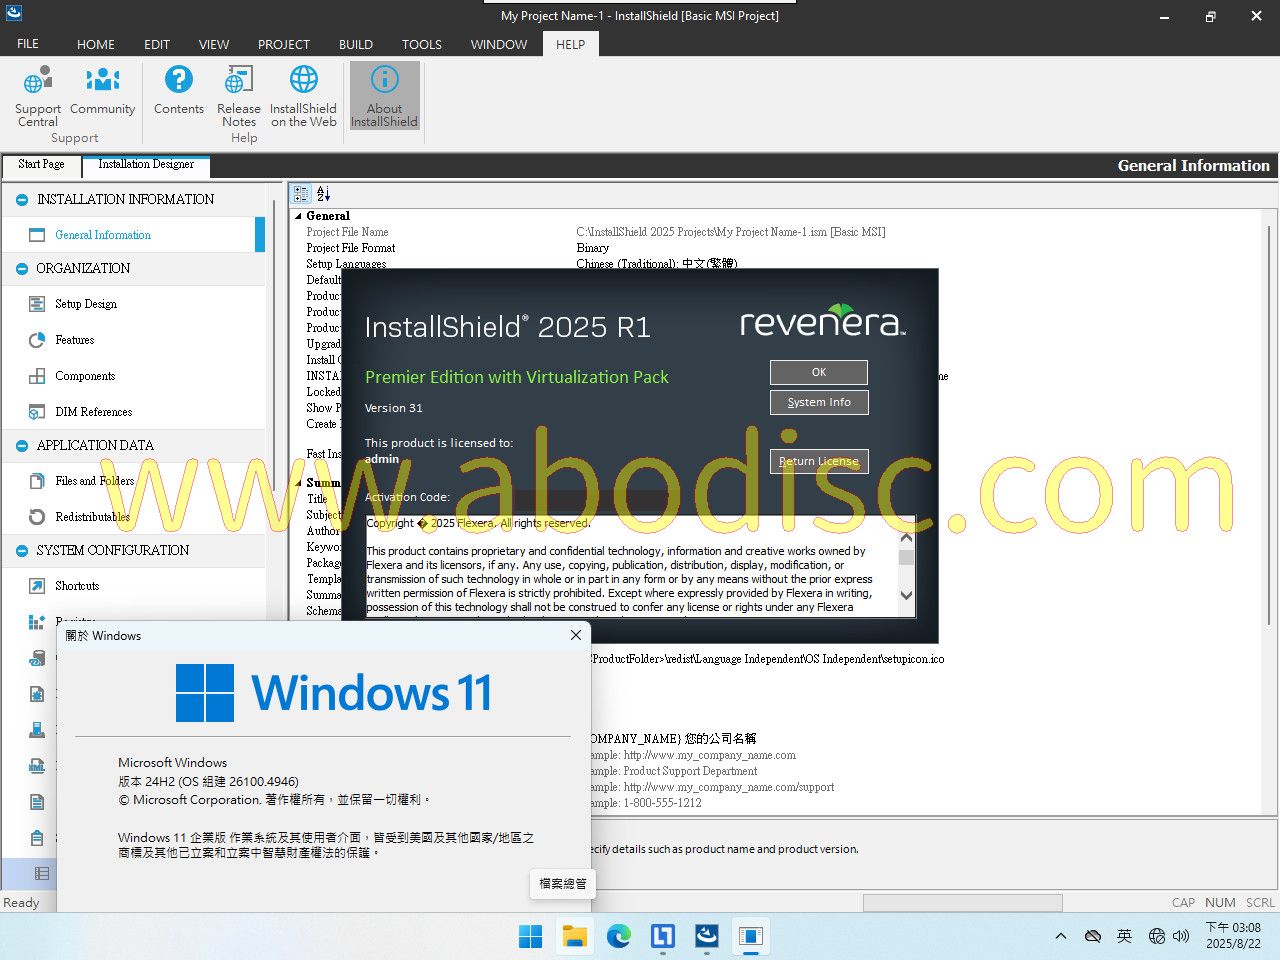This screenshot has height=960, width=1280.
Task: Switch to EDIT ribbon tab
Action: point(157,44)
